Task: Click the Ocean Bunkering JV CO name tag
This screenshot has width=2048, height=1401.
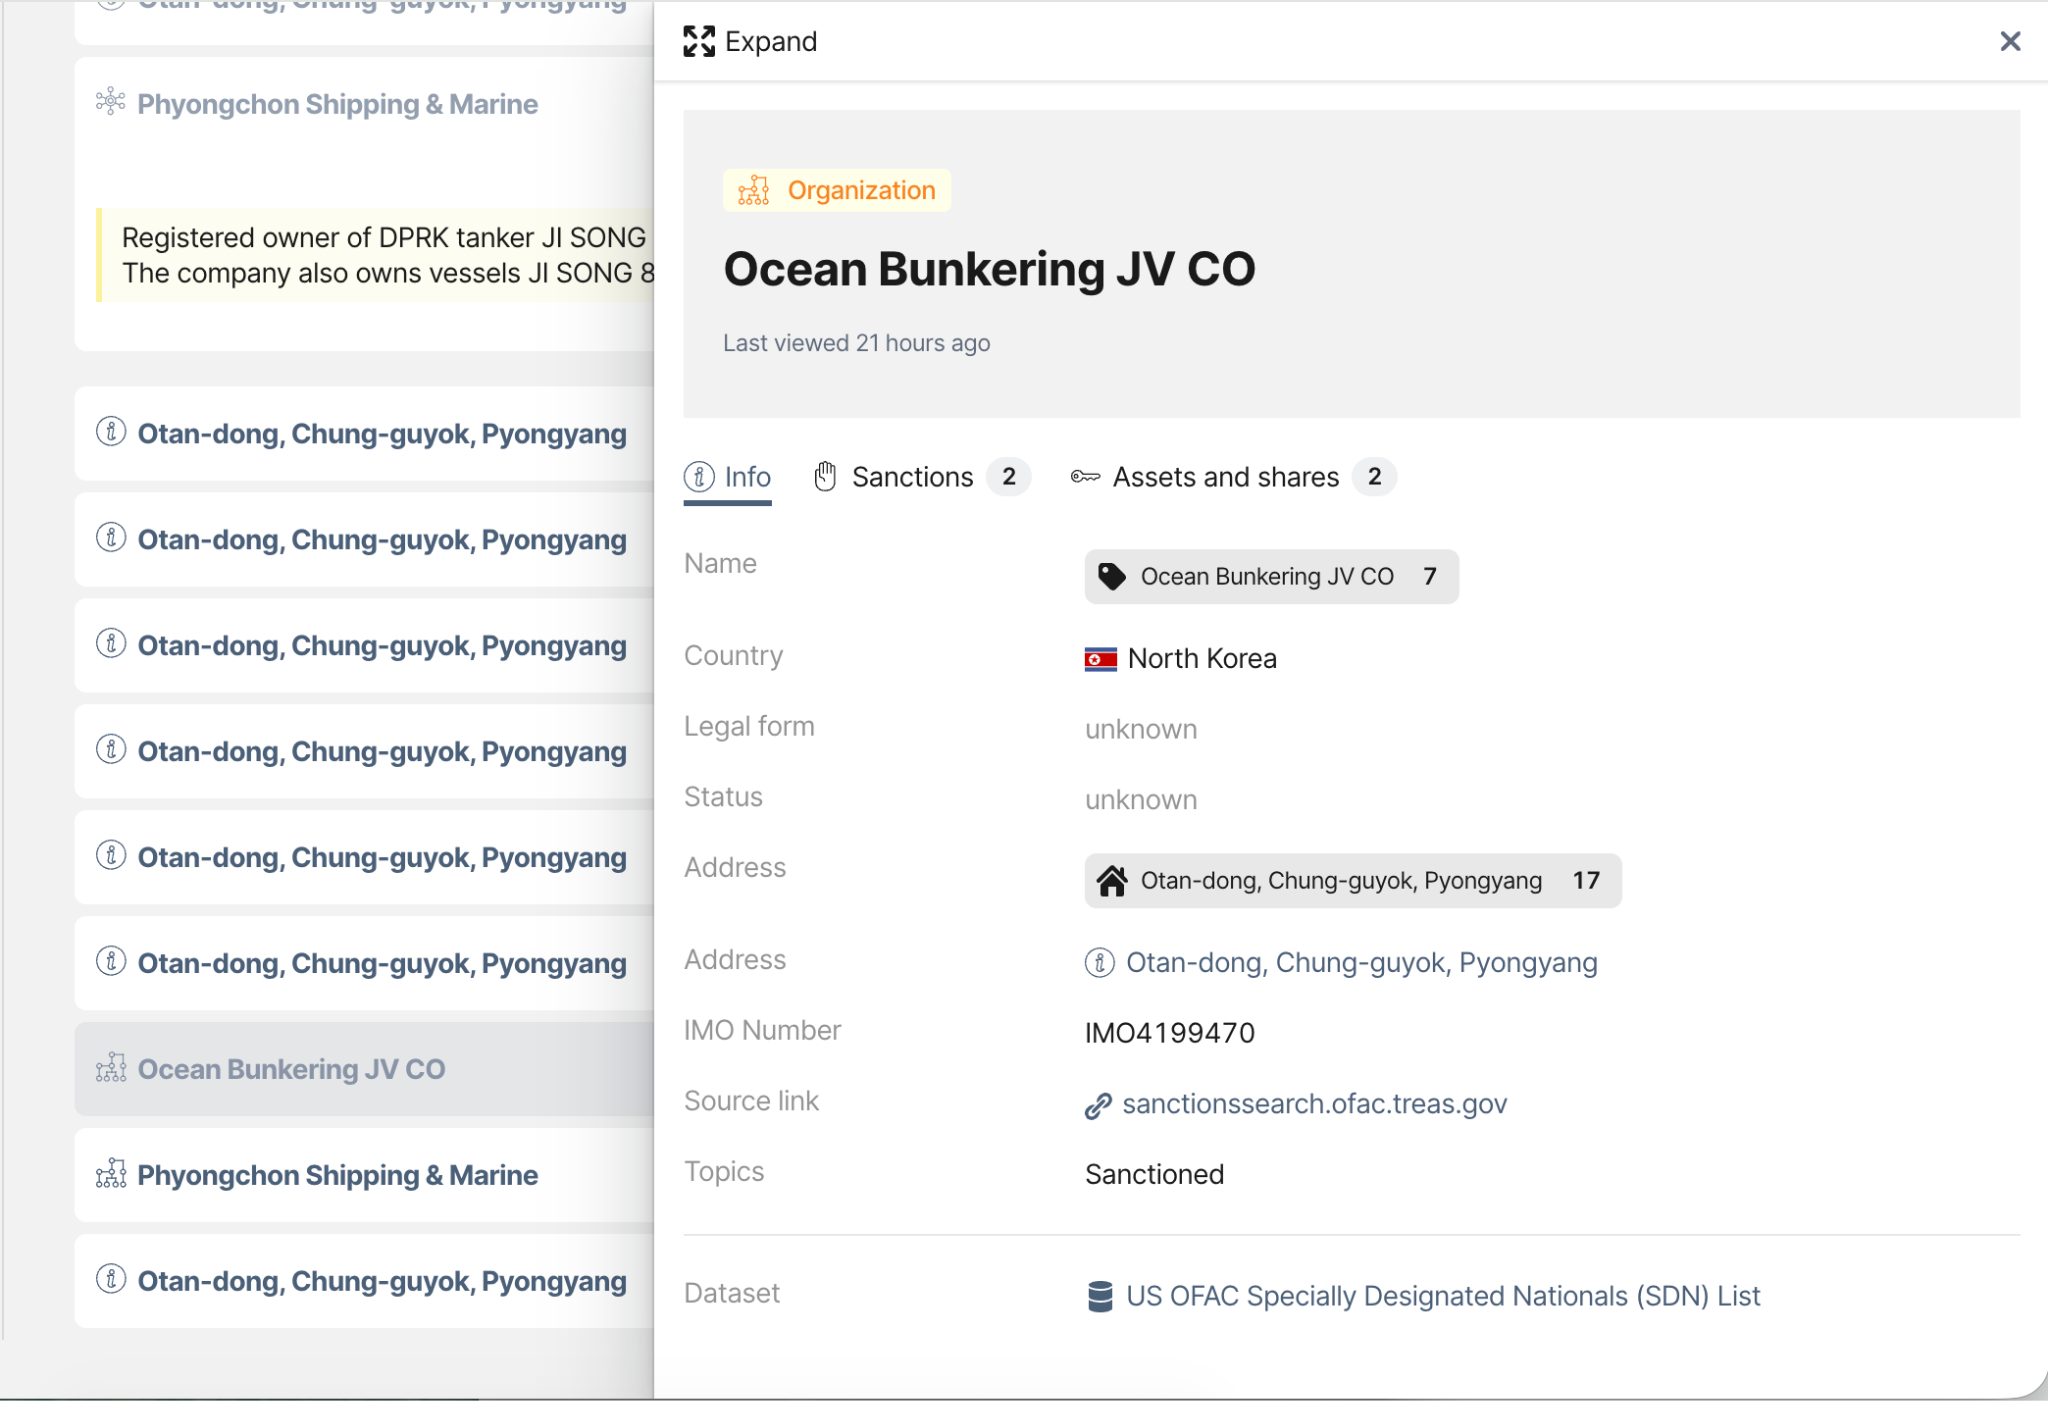Action: pyautogui.click(x=1271, y=577)
